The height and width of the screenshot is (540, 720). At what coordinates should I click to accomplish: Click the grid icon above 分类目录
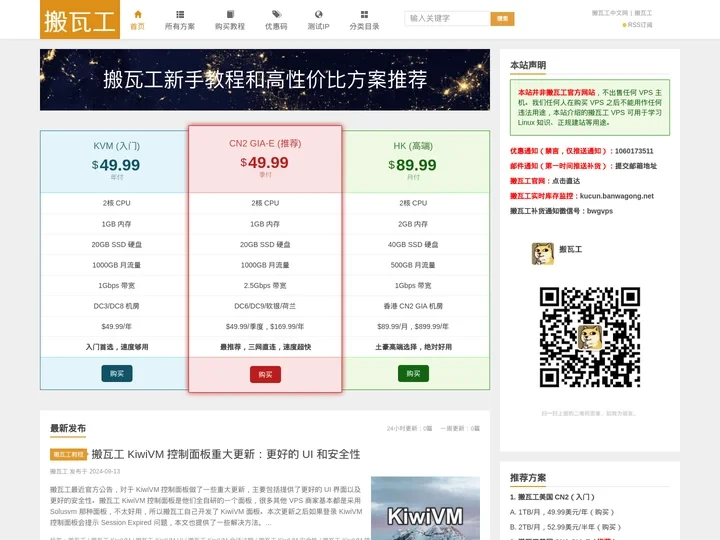[364, 14]
